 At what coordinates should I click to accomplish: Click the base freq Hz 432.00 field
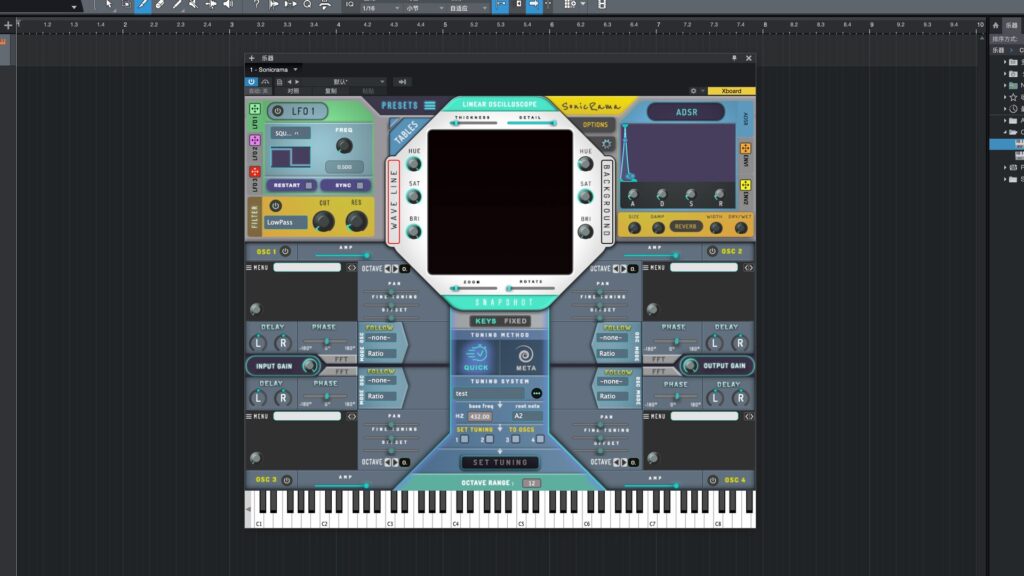pos(480,417)
